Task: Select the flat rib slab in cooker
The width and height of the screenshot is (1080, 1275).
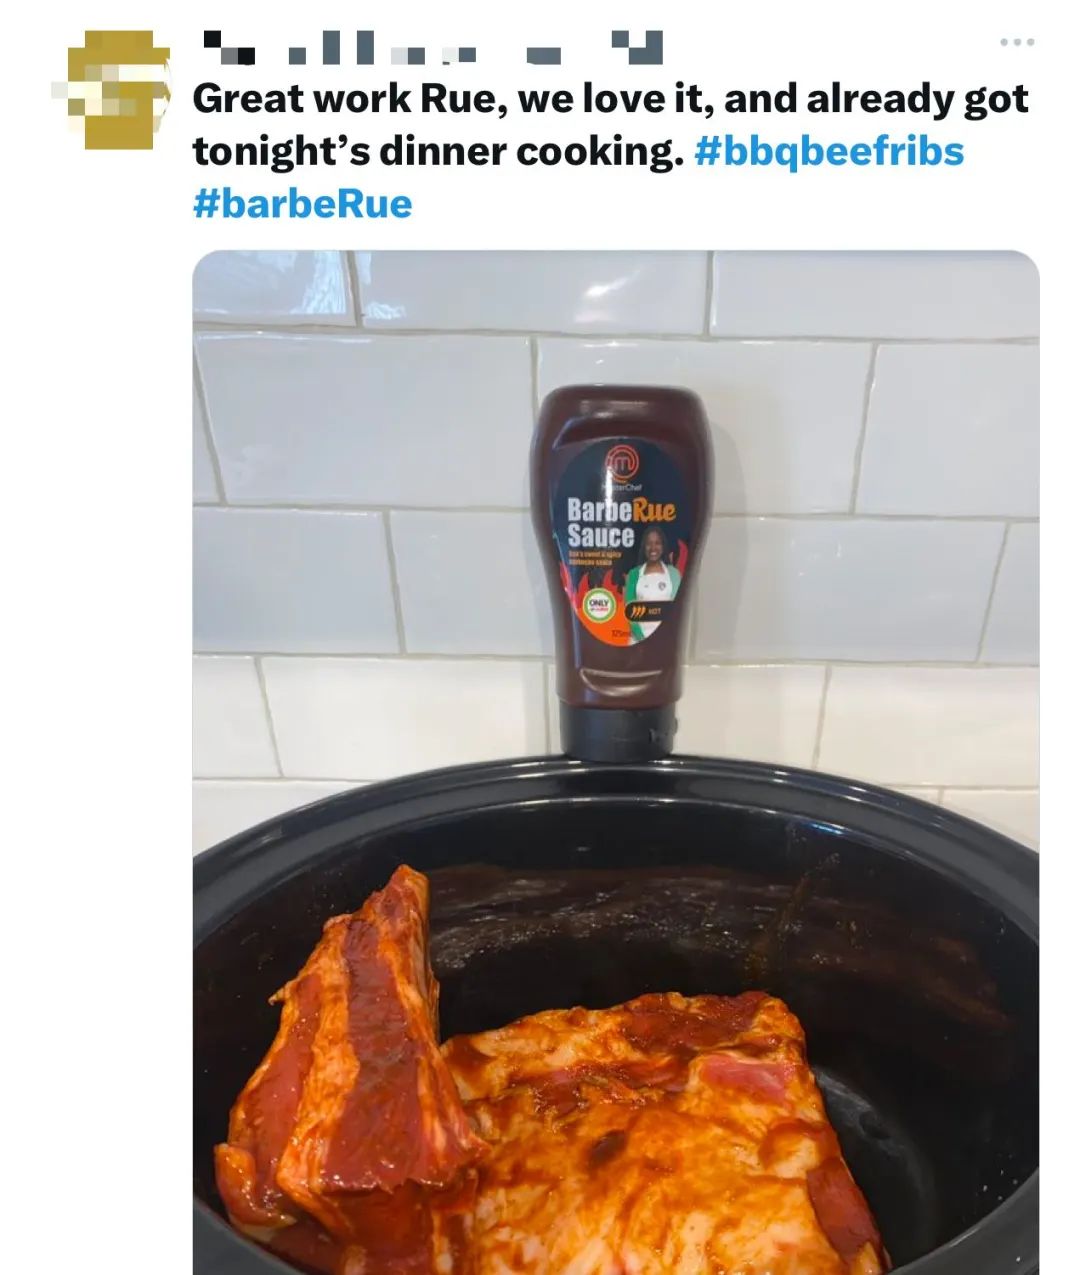Action: [660, 1130]
